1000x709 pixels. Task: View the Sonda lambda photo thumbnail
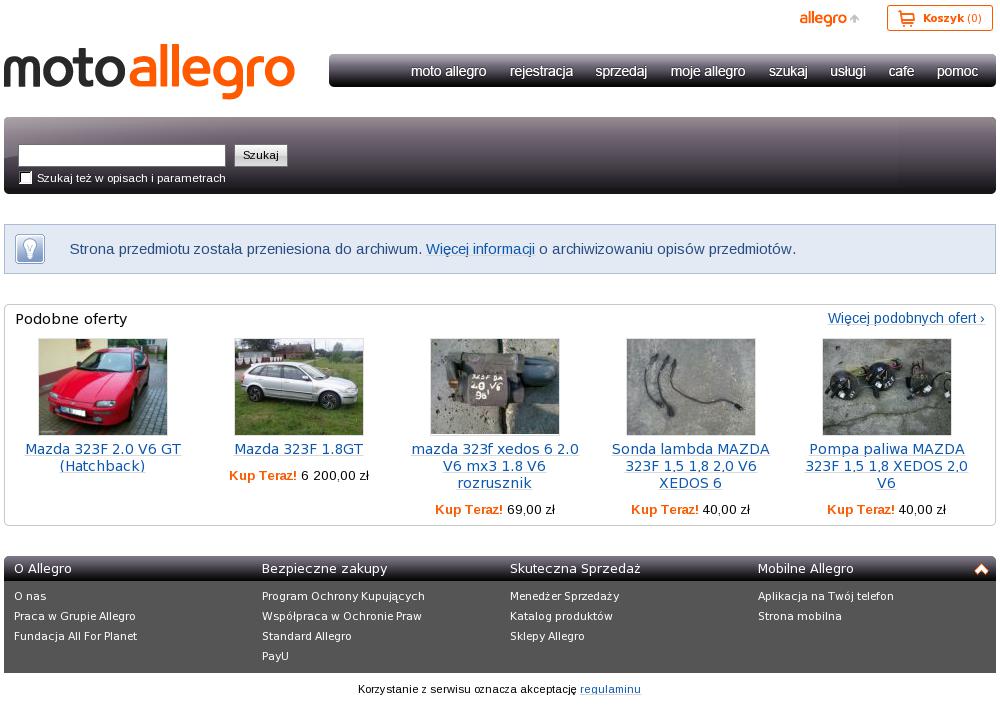pyautogui.click(x=691, y=387)
